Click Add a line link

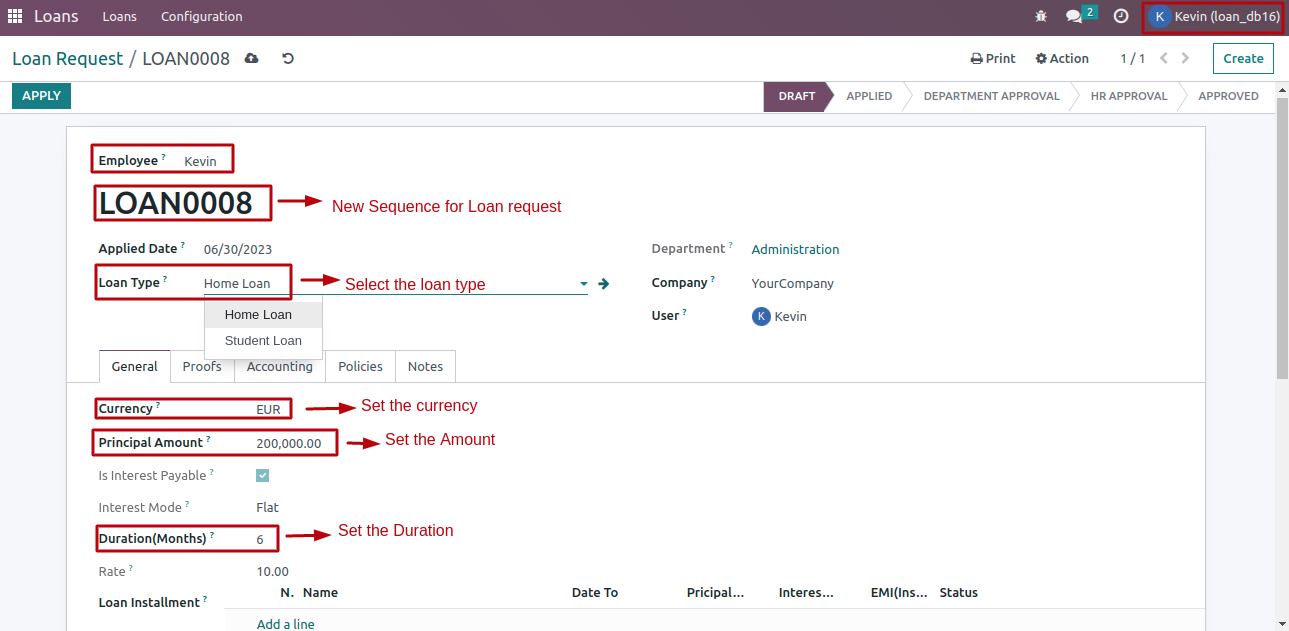(x=286, y=624)
